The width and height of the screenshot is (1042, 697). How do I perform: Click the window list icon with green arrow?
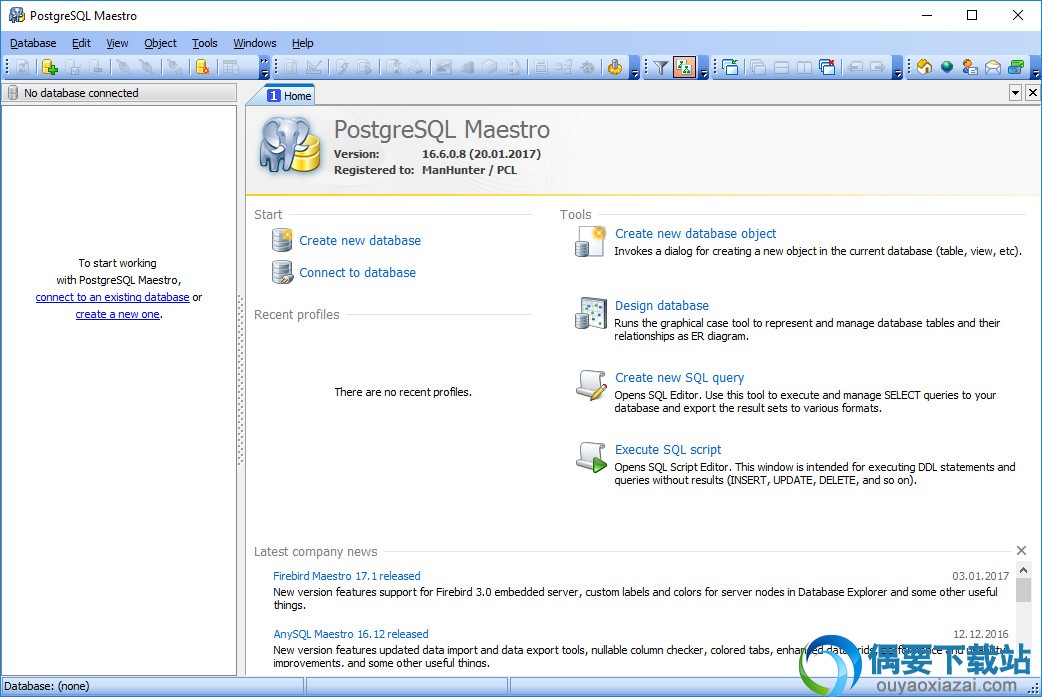(730, 67)
